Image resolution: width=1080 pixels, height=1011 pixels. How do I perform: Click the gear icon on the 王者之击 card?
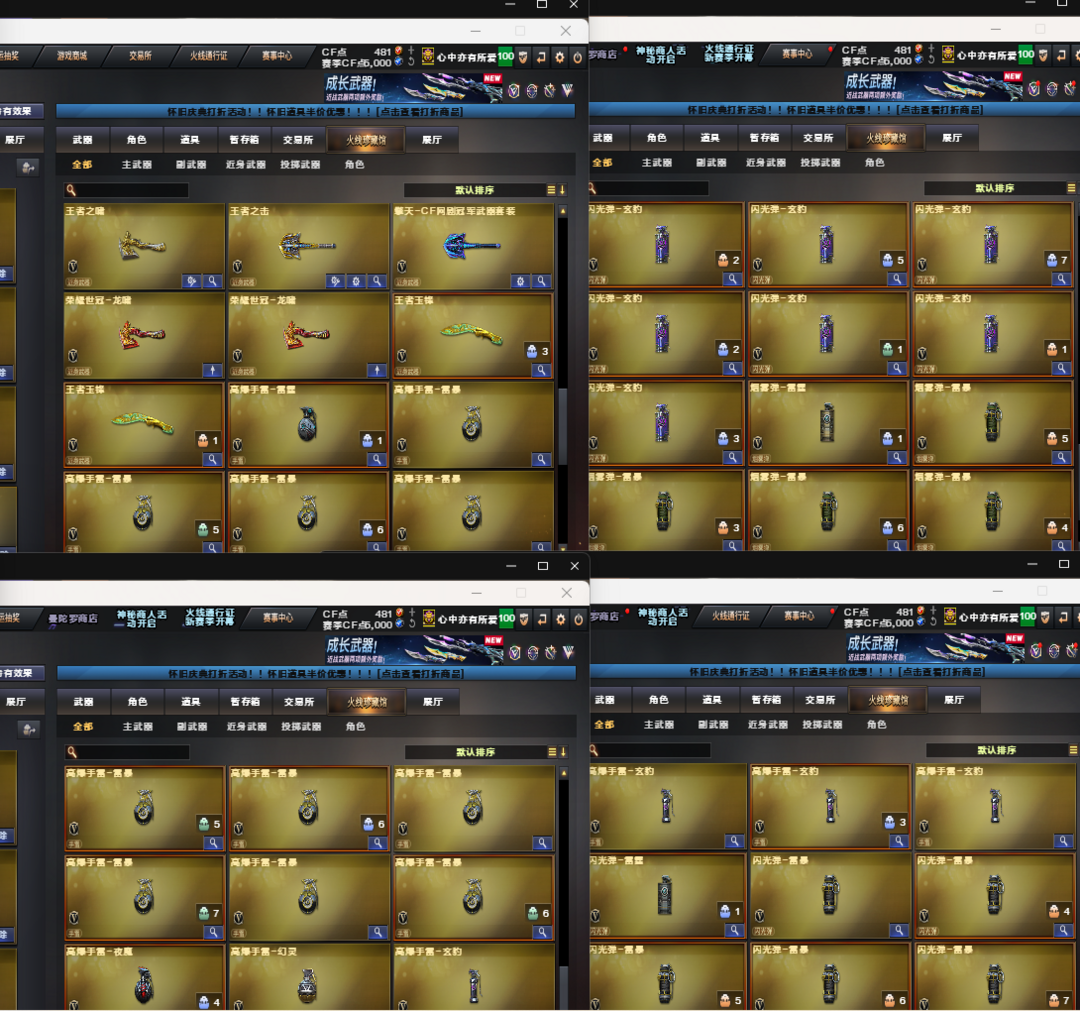click(356, 282)
